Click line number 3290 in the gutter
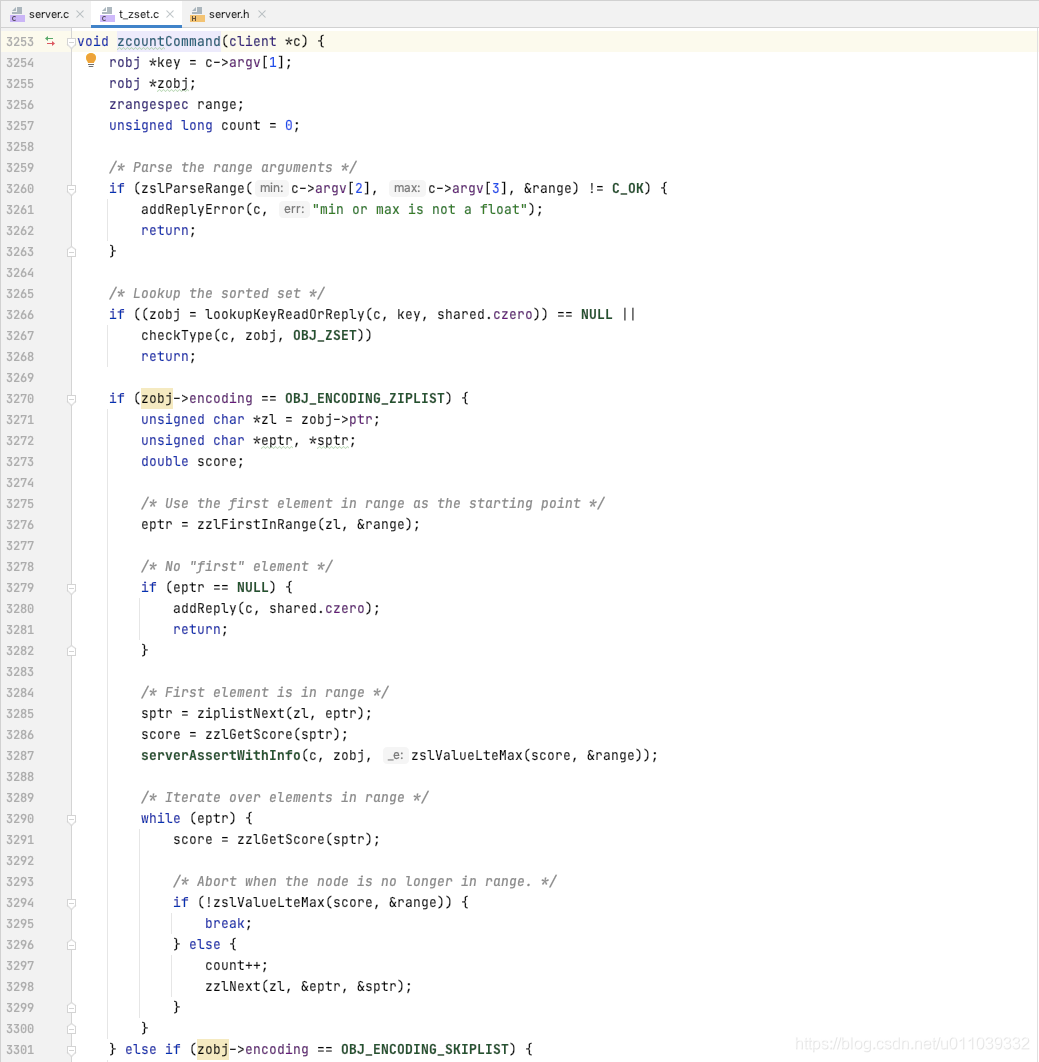1039x1062 pixels. 20,818
